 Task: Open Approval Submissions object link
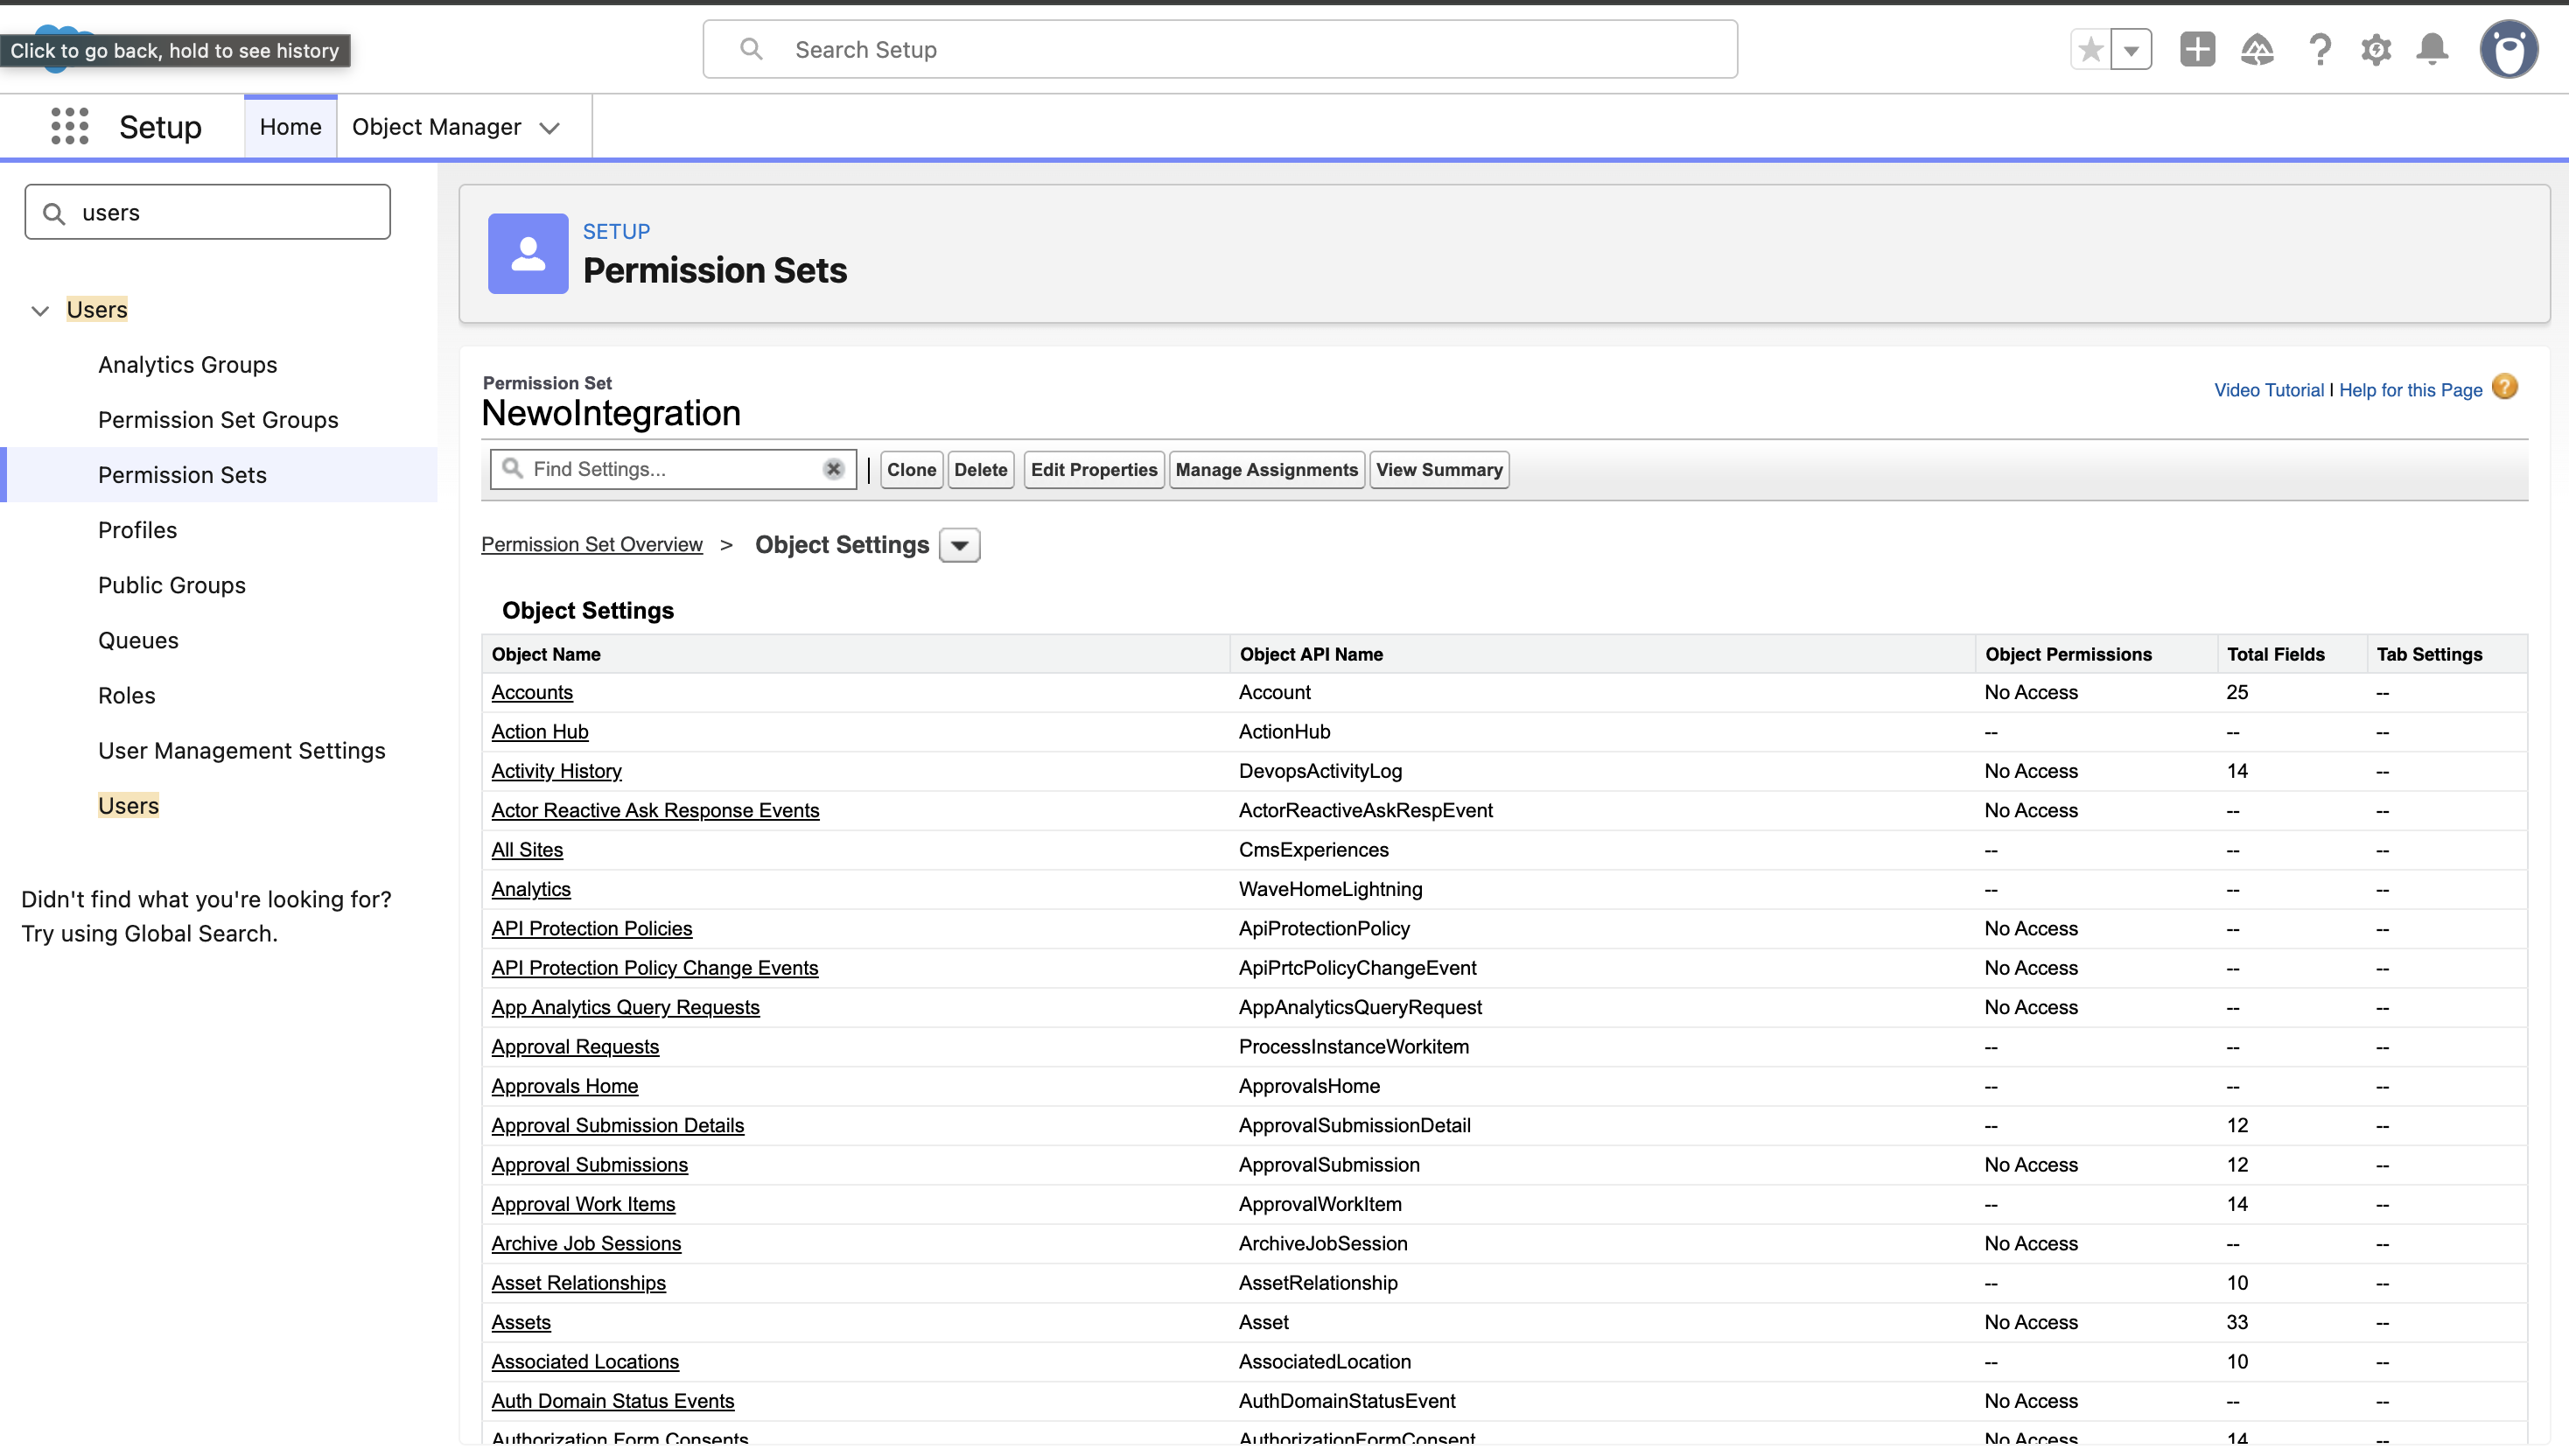tap(589, 1164)
